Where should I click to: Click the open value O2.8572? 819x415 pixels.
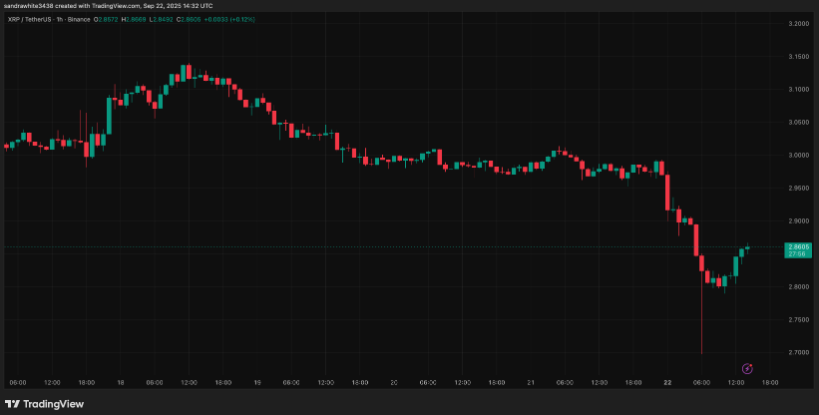point(106,19)
